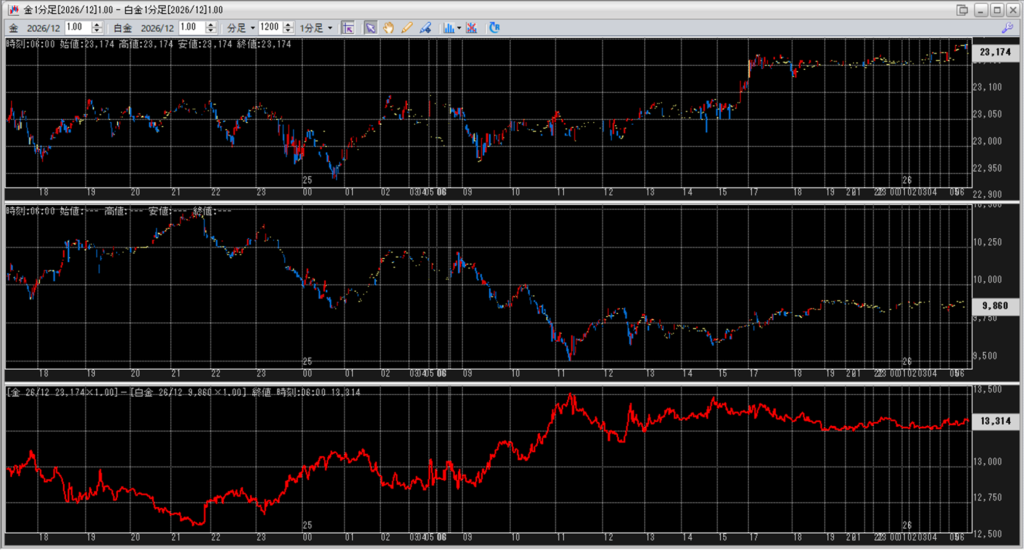This screenshot has height=550, width=1024.
Task: Click the 23,174 current price tag
Action: [995, 52]
